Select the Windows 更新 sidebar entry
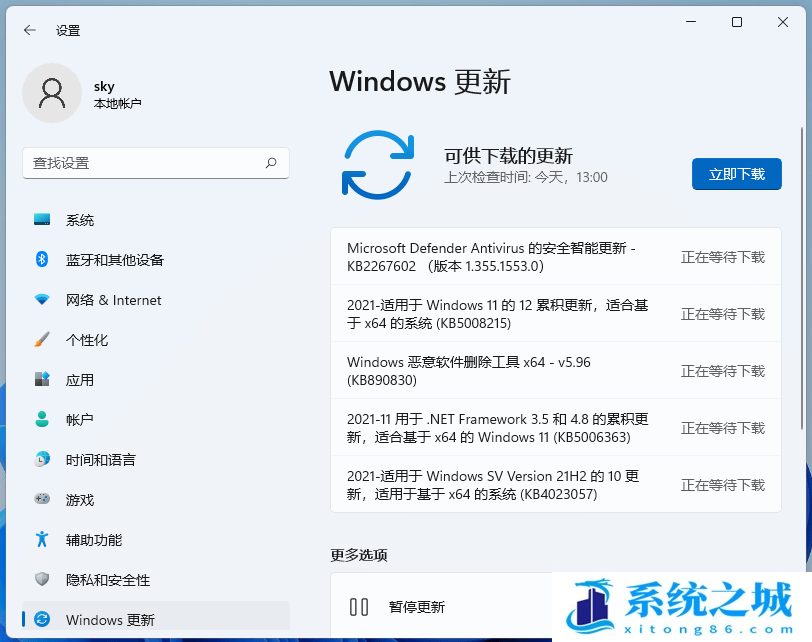The width and height of the screenshot is (812, 642). point(110,620)
